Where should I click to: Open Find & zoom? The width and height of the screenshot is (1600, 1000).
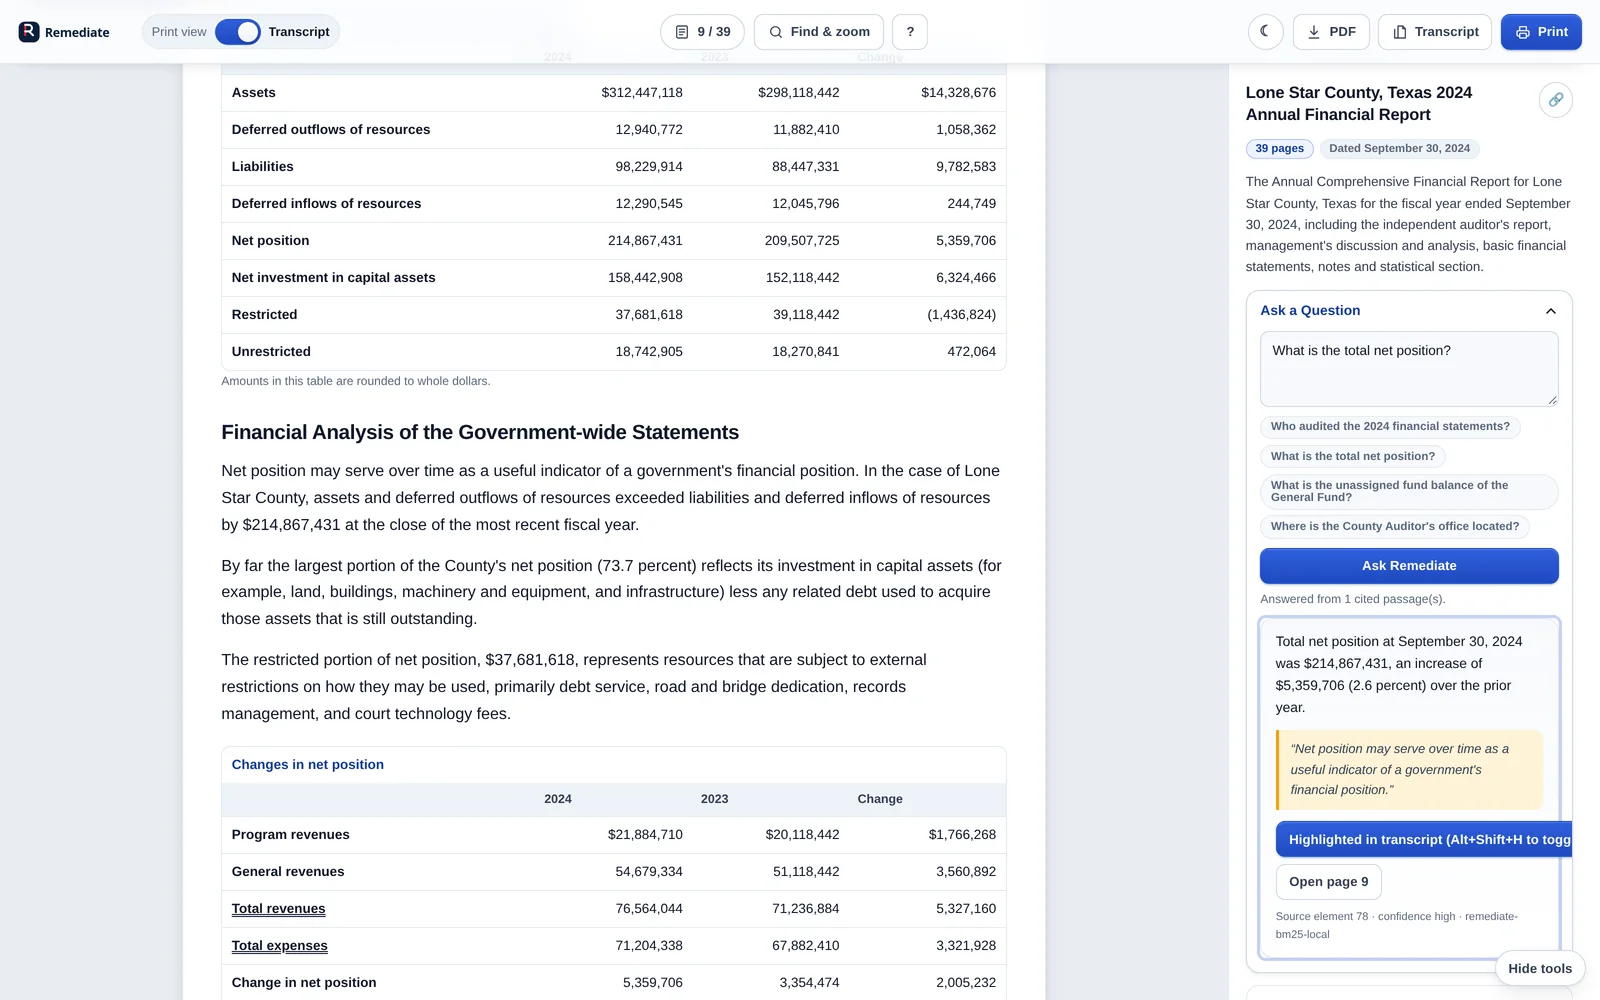tap(819, 32)
